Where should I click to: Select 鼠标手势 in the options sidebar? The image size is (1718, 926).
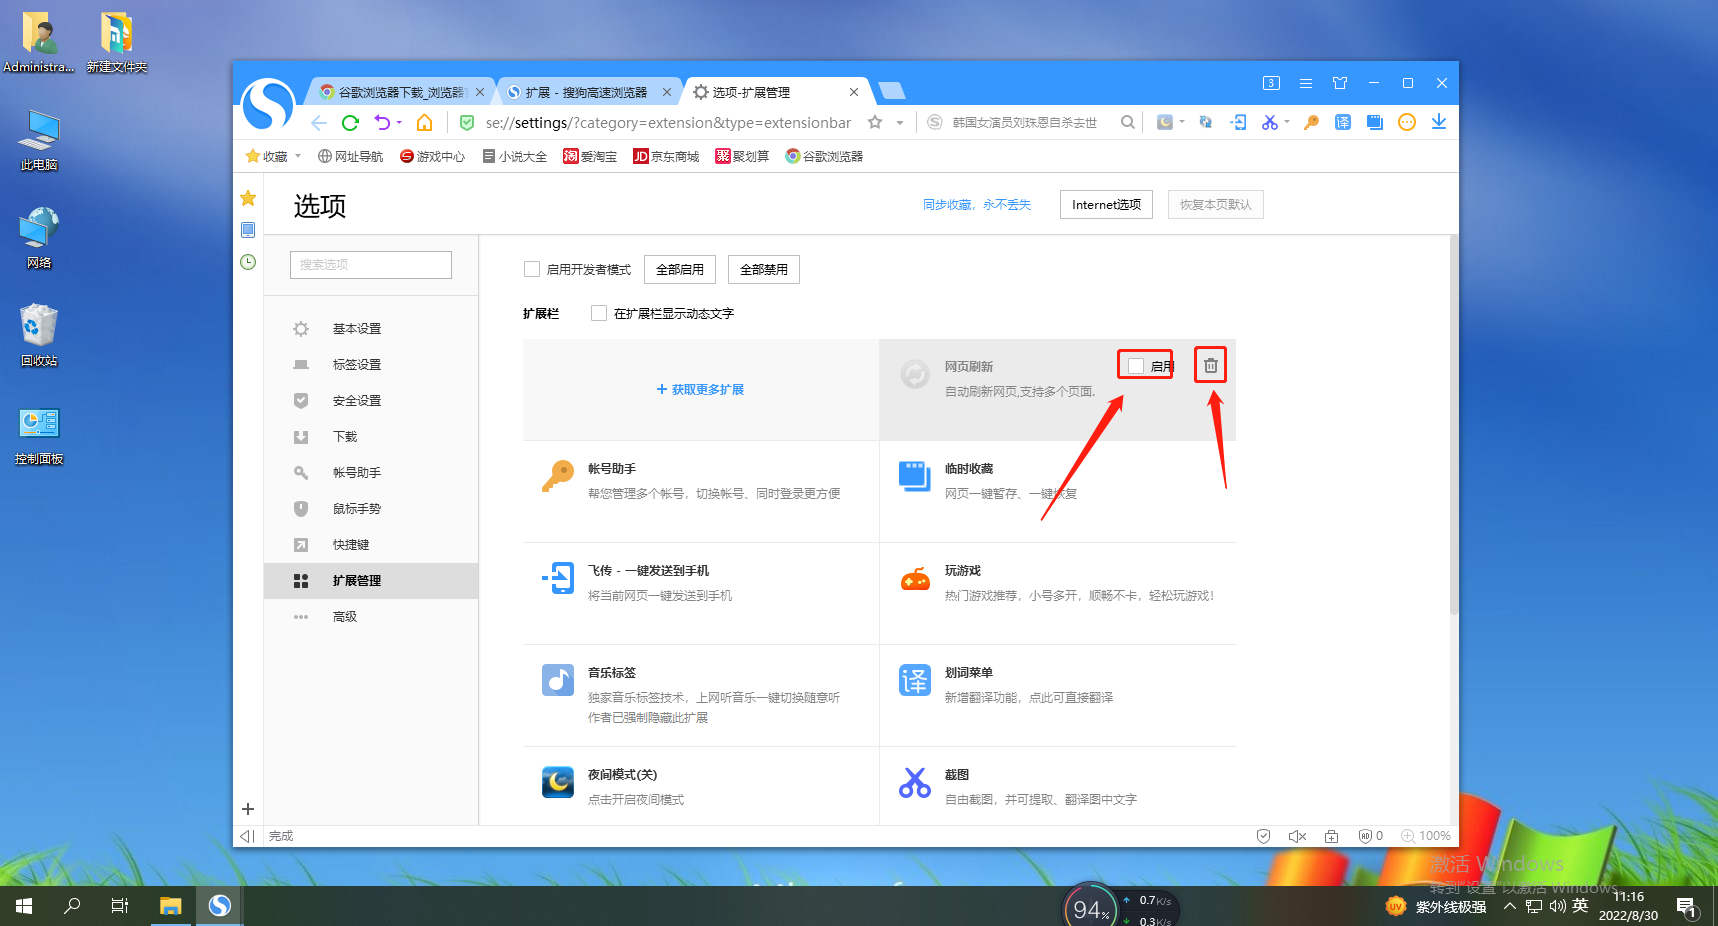[x=357, y=509]
